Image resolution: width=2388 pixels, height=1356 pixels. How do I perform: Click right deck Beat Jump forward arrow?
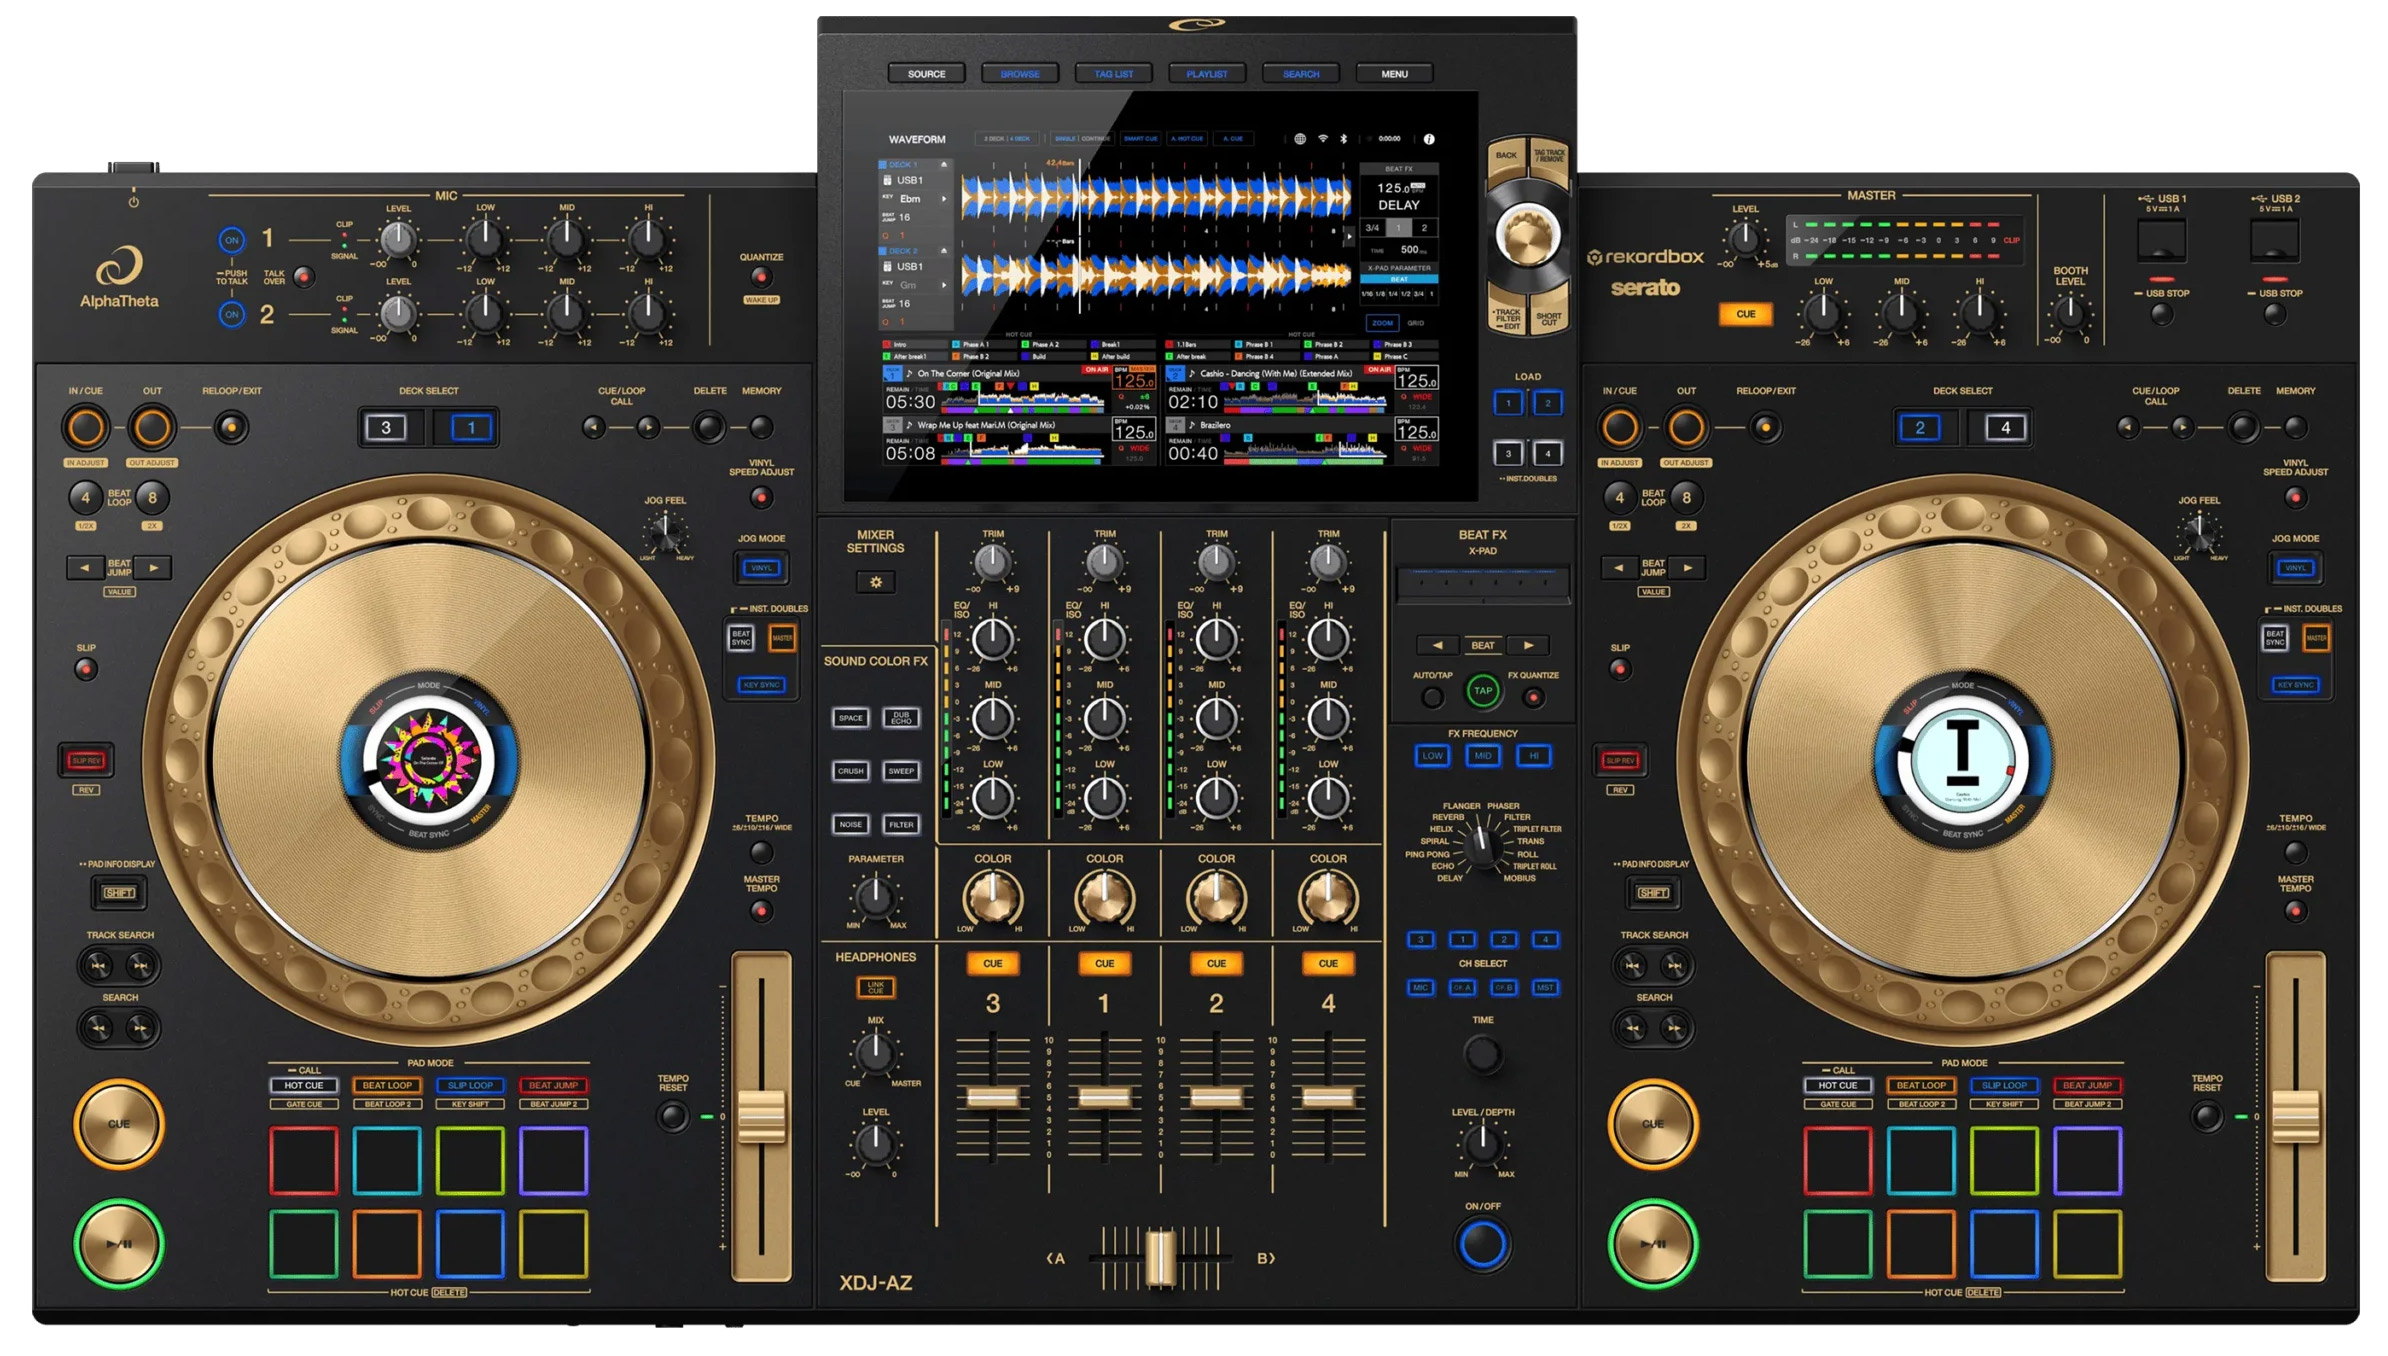click(1688, 568)
